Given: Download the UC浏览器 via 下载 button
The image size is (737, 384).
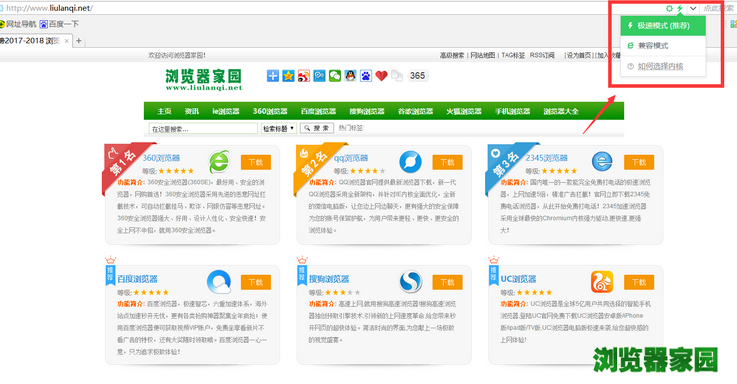Looking at the screenshot, I should tap(639, 282).
